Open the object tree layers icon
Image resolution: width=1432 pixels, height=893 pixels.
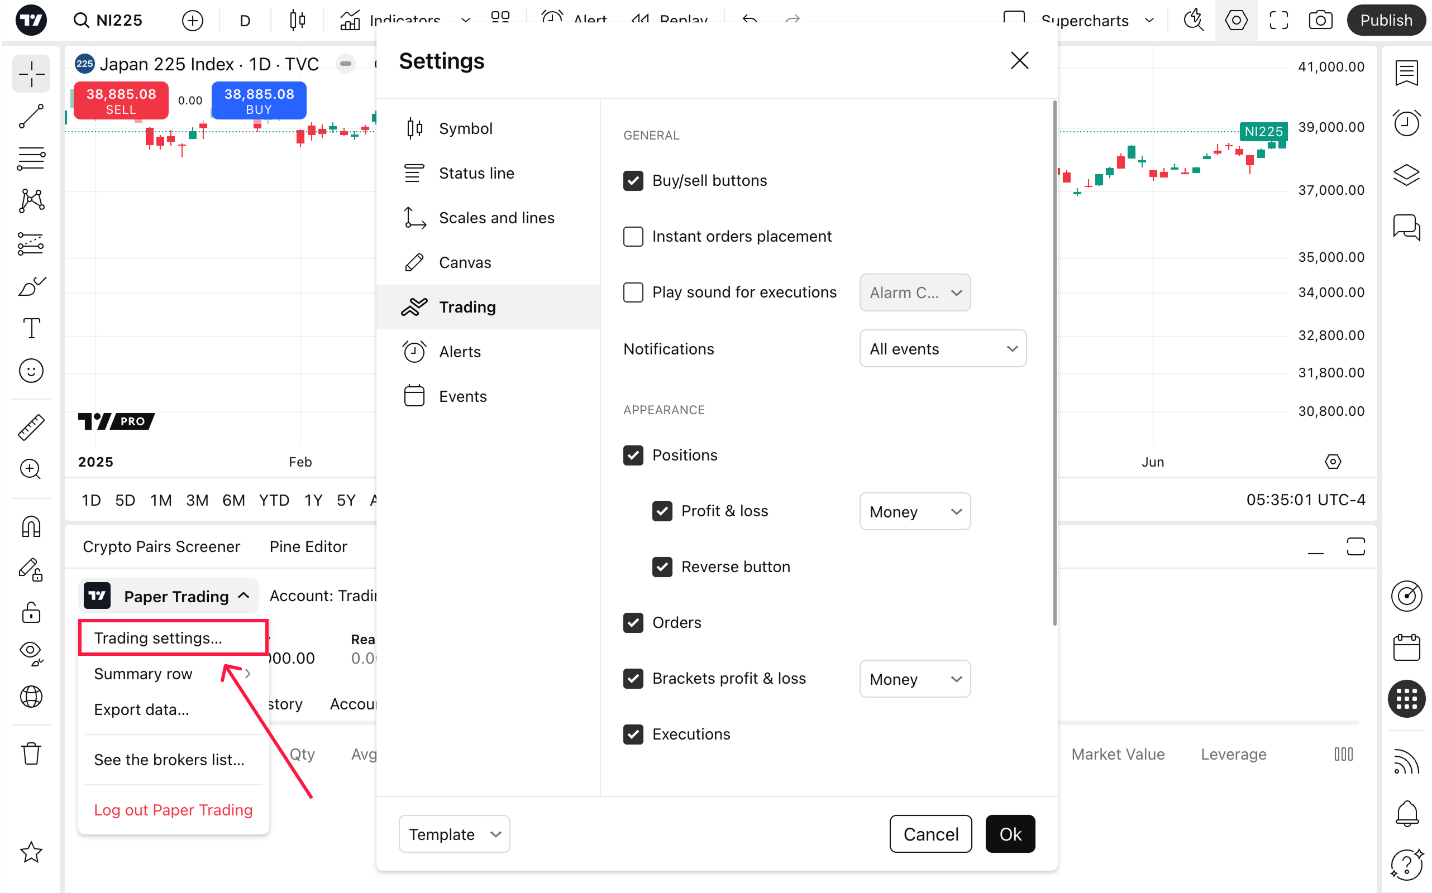point(1407,175)
